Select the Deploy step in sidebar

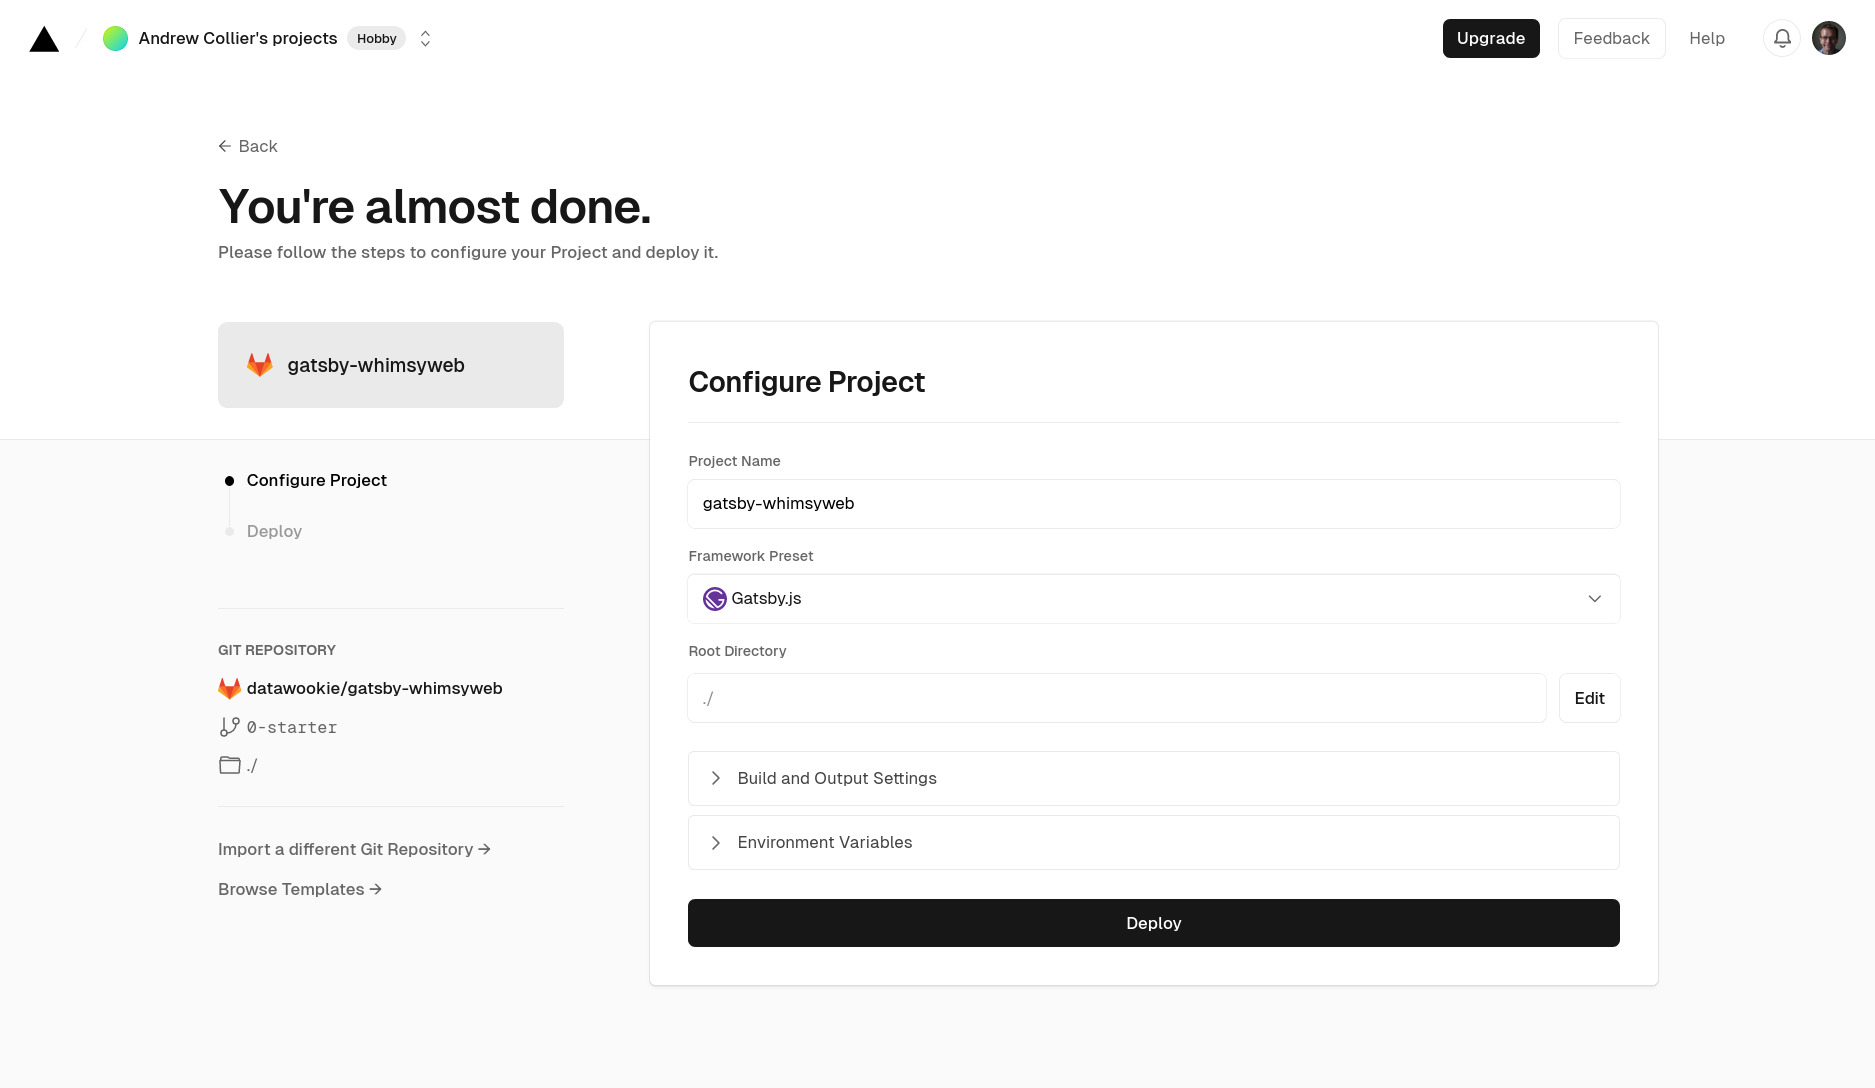274,531
